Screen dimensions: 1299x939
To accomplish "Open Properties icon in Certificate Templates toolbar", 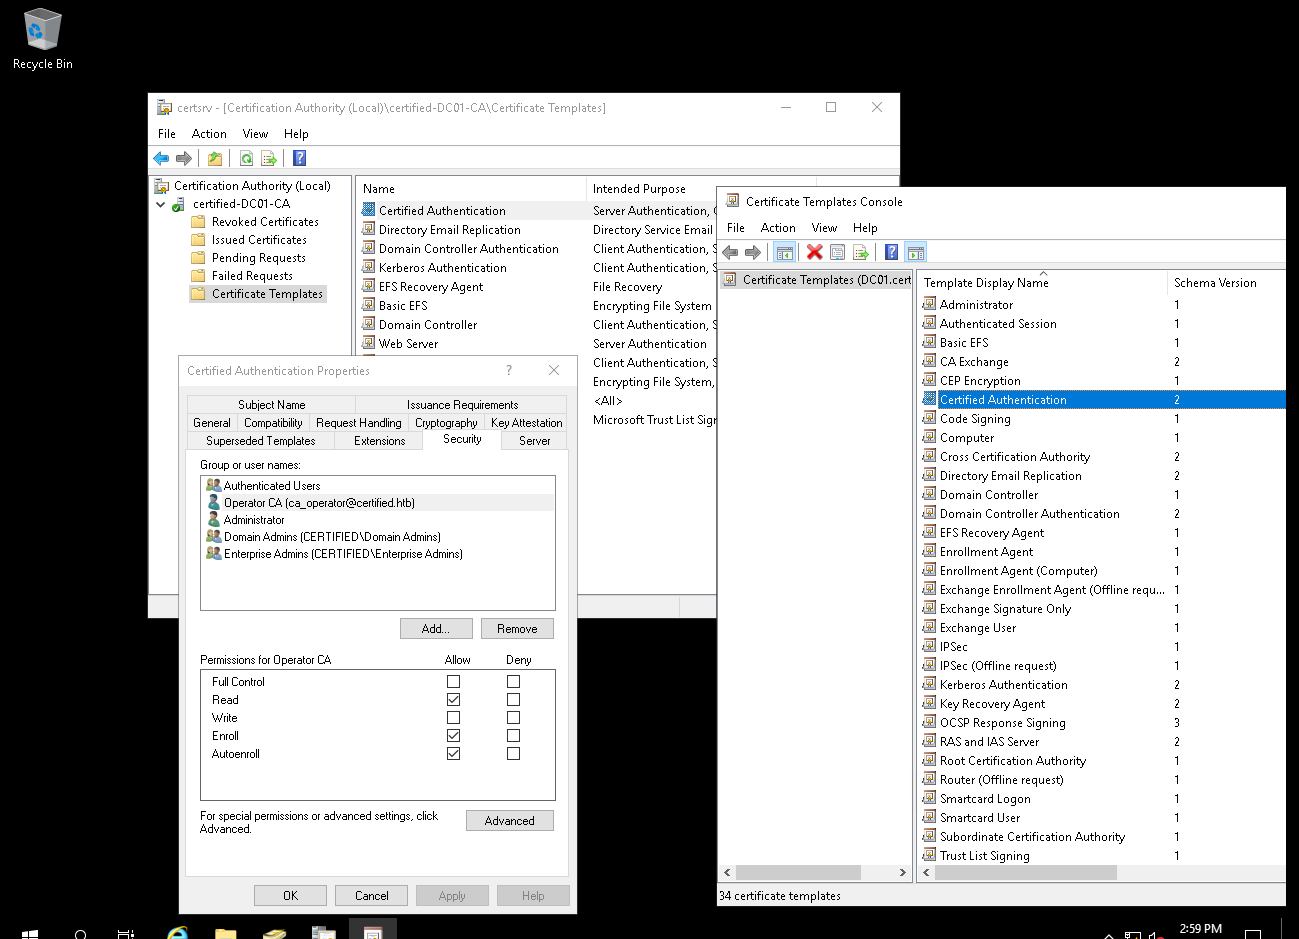I will tap(838, 252).
